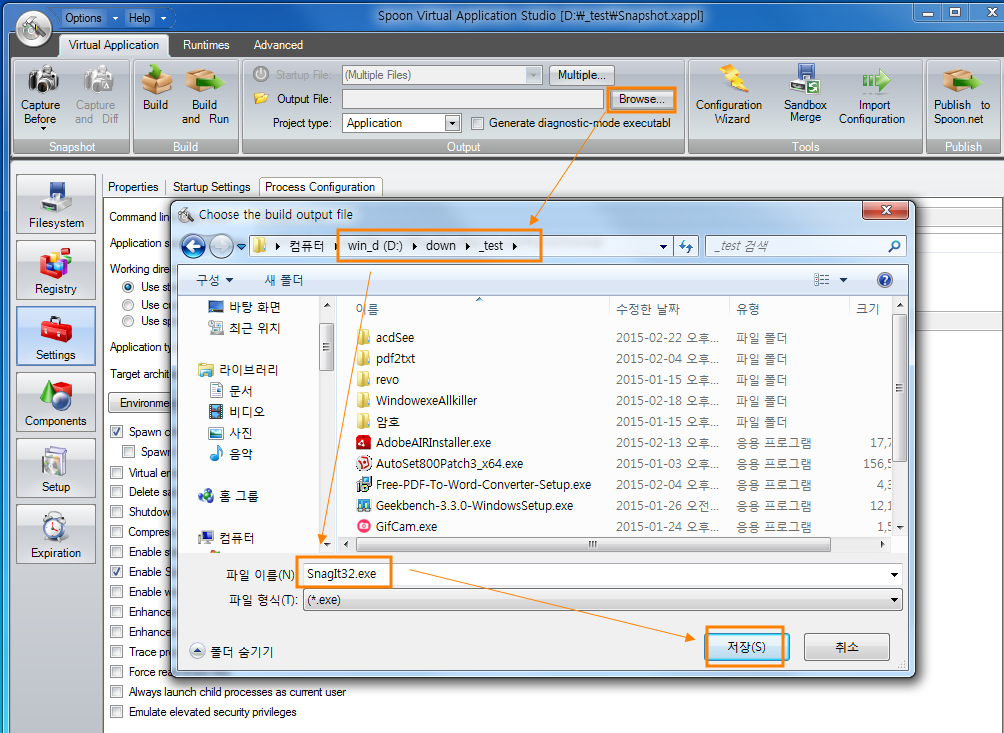
Task: Open the Filesystem section
Action: tap(56, 204)
